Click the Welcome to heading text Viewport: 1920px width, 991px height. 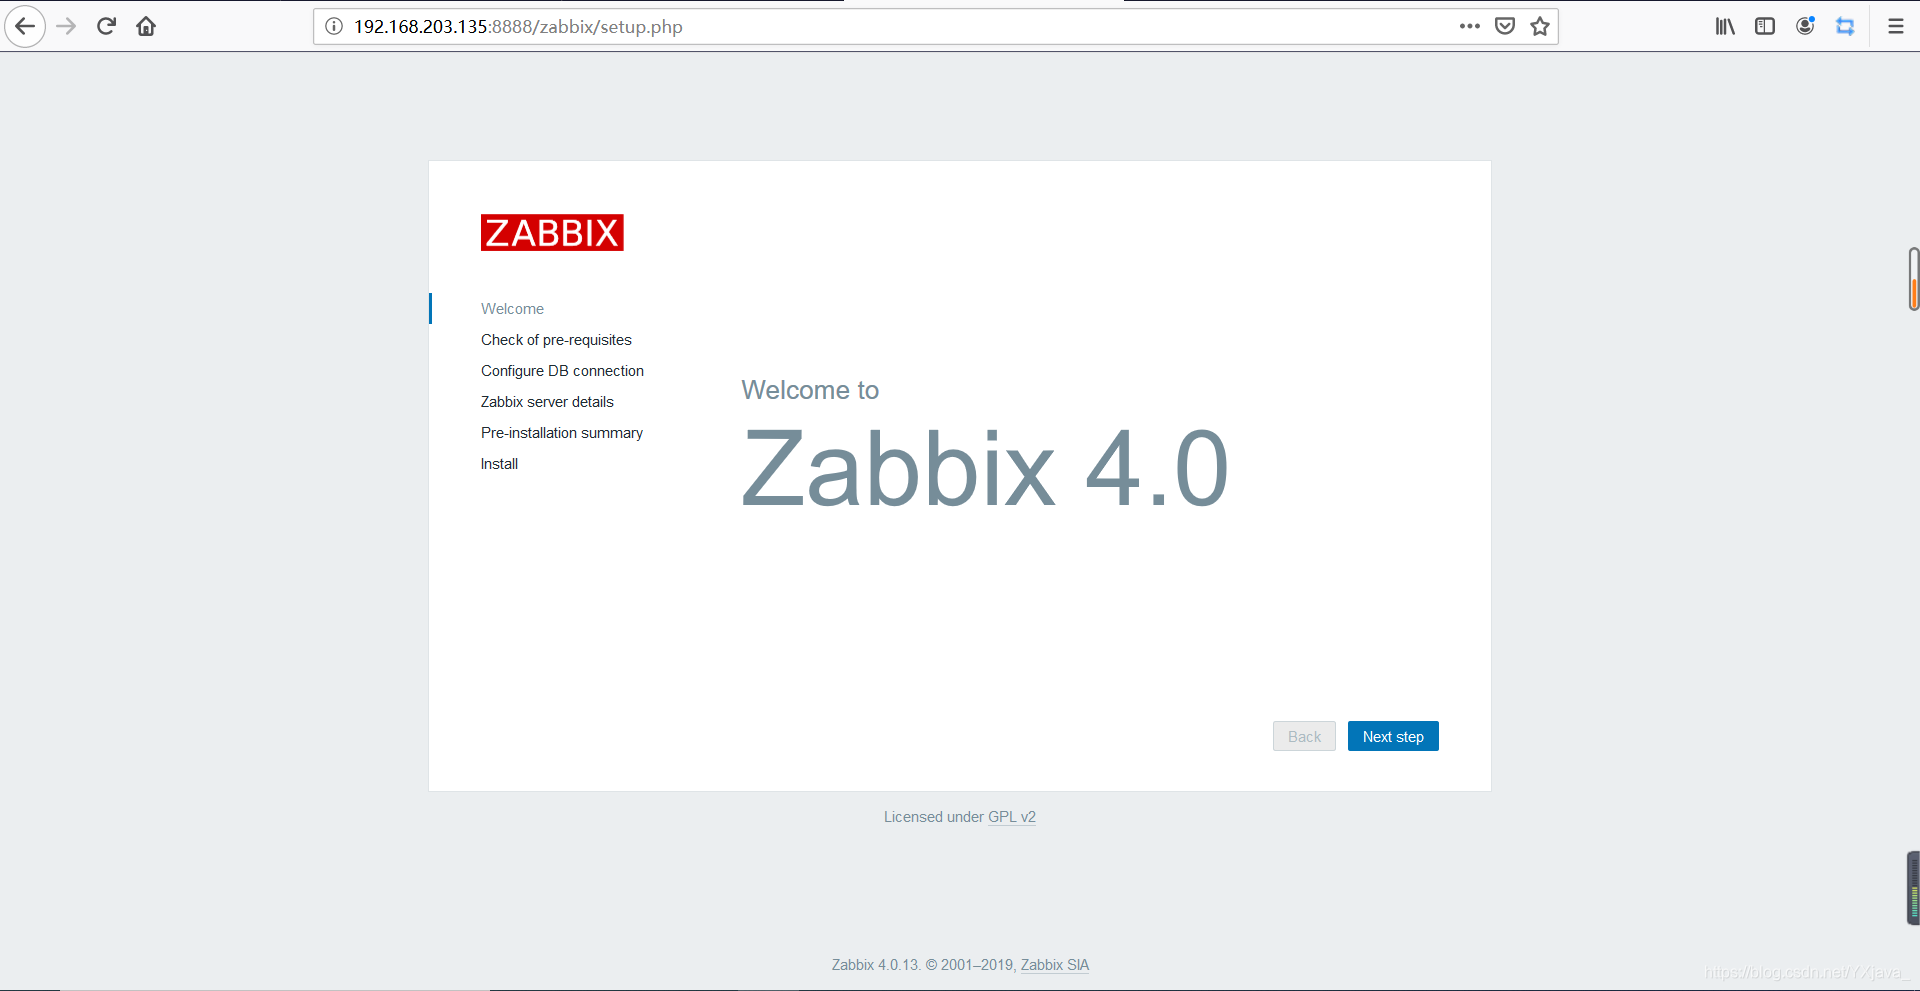pos(810,390)
